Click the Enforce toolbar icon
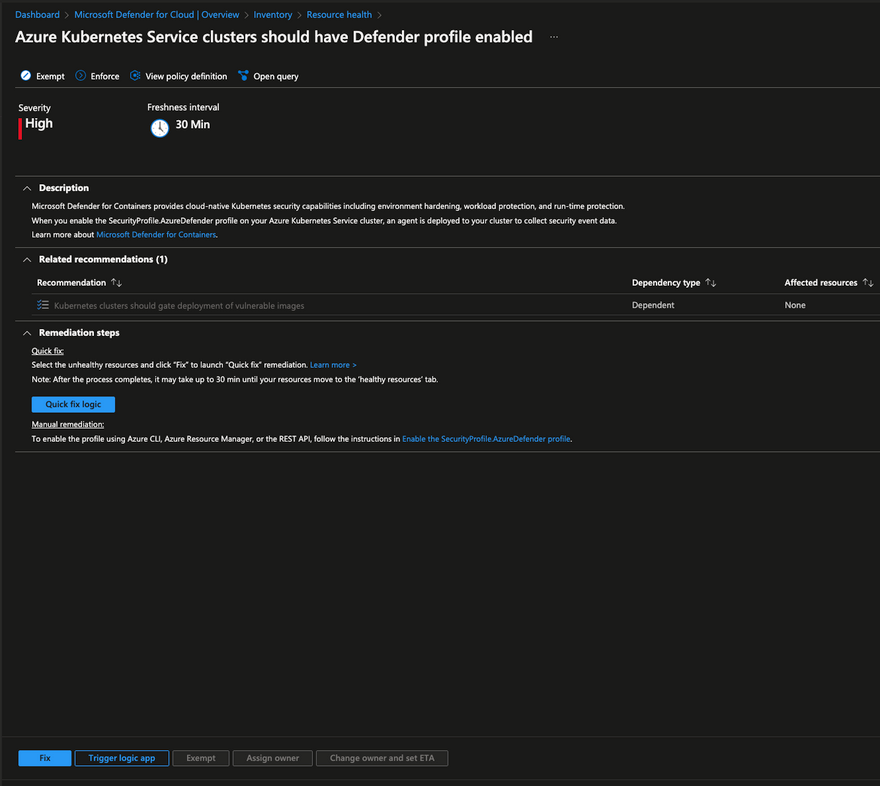The width and height of the screenshot is (880, 786). tap(81, 76)
